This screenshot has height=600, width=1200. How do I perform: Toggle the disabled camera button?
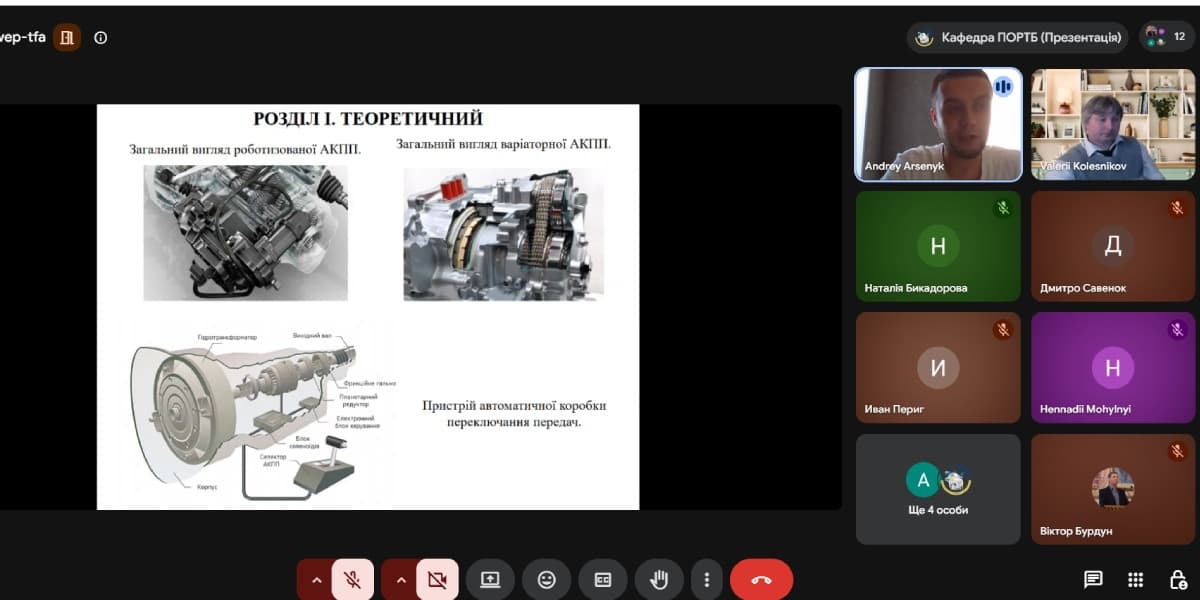(437, 579)
